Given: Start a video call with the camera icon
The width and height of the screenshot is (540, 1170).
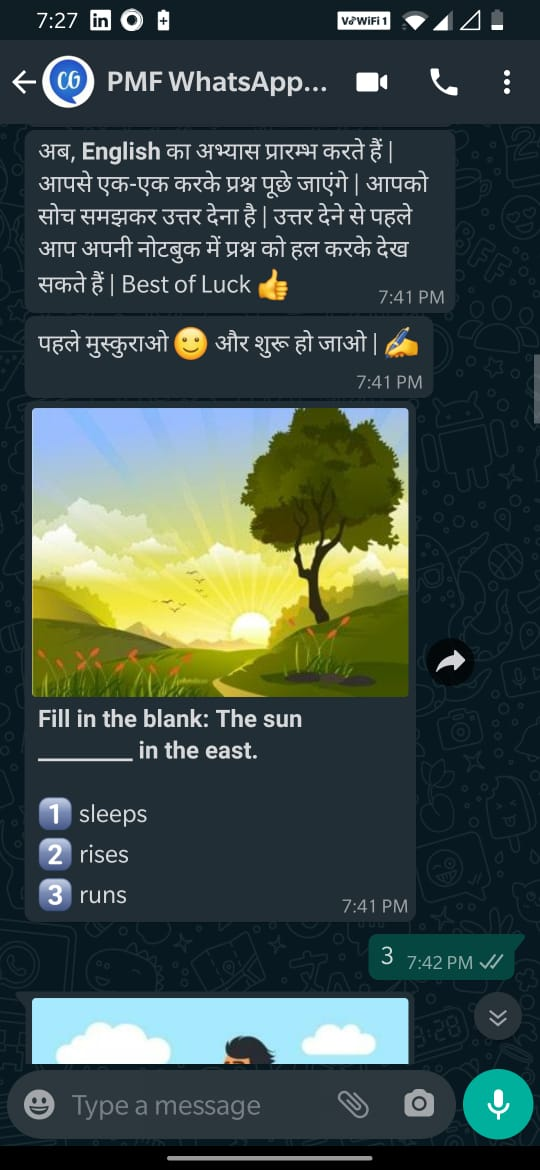Looking at the screenshot, I should click(x=371, y=82).
